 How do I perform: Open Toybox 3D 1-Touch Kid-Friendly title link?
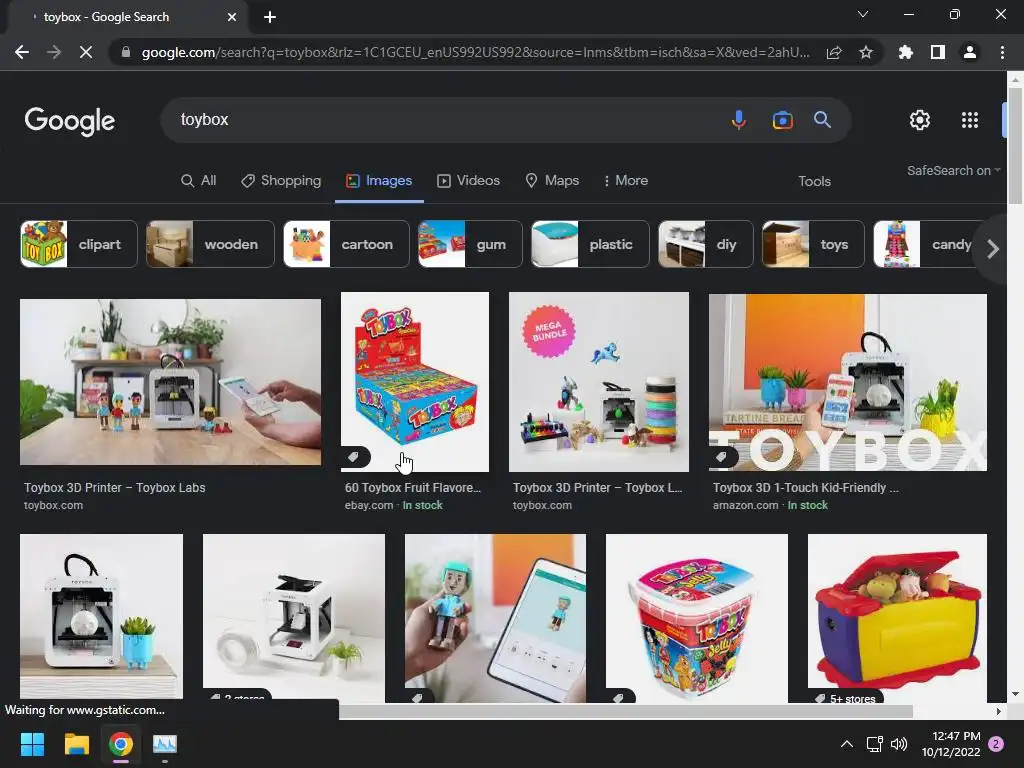coord(806,488)
